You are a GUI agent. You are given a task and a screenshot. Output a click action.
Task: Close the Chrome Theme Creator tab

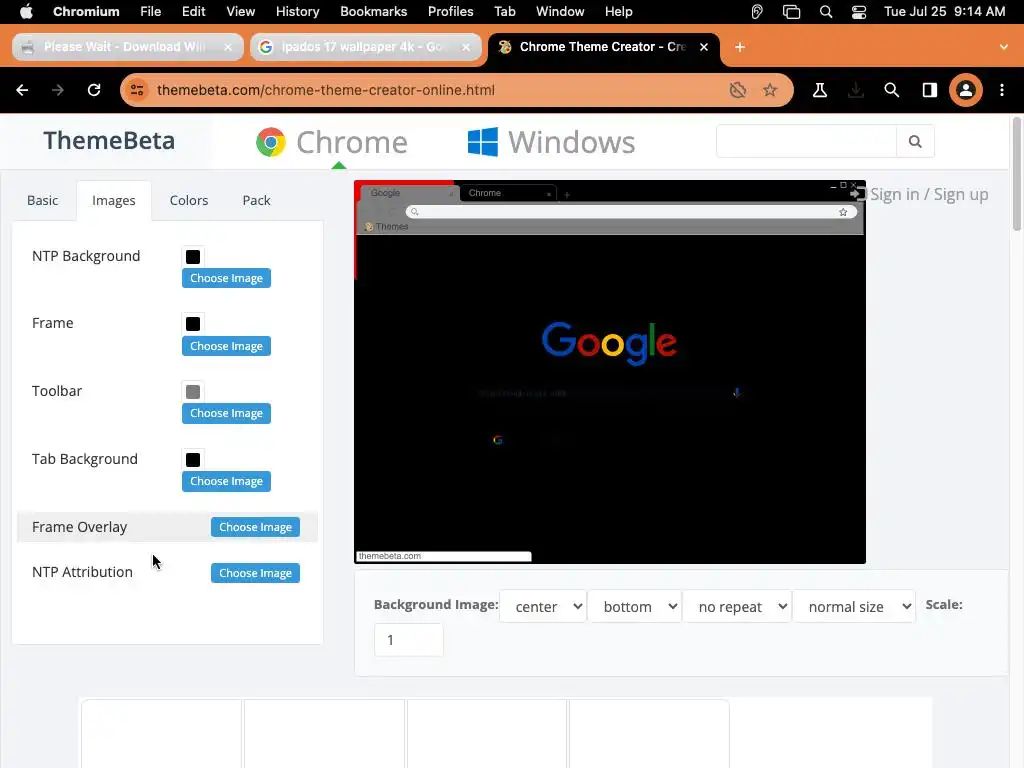tap(704, 47)
